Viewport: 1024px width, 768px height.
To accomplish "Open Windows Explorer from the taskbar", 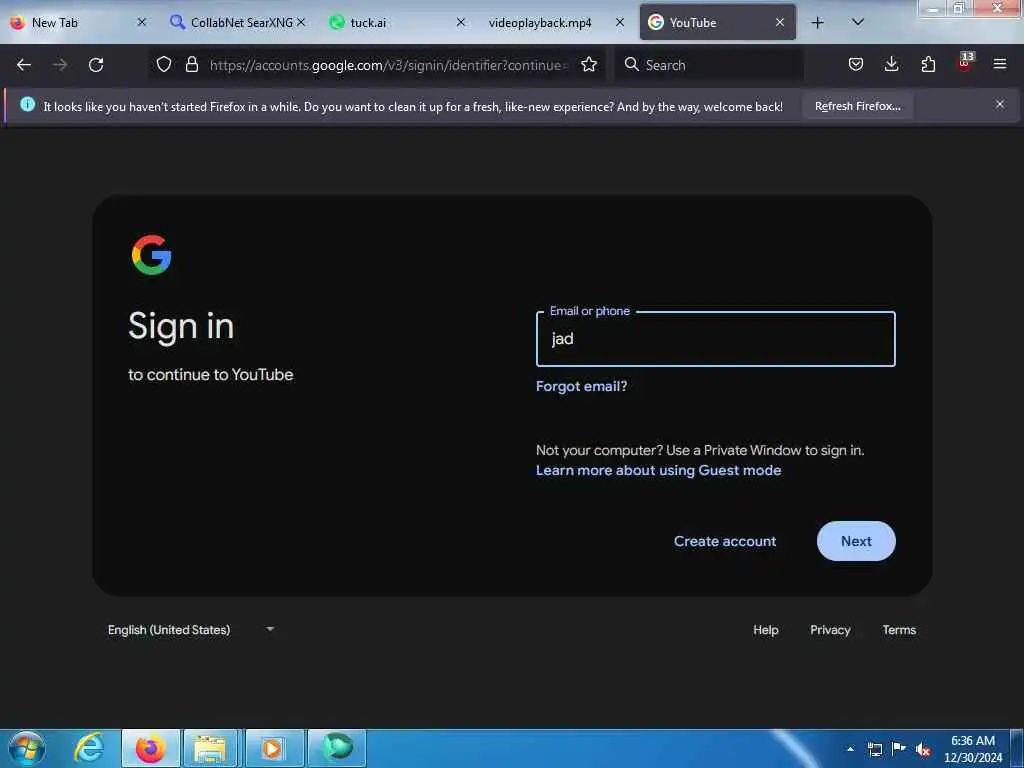I will (210, 748).
